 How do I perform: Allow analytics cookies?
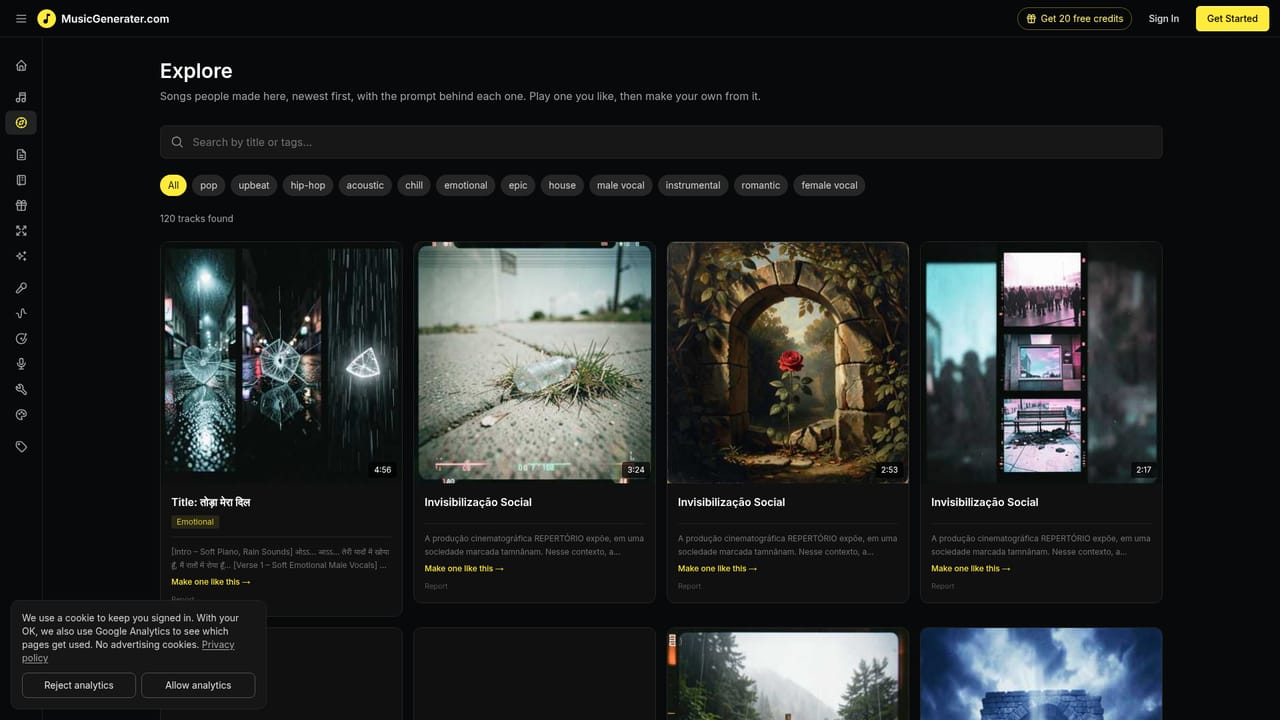click(198, 685)
